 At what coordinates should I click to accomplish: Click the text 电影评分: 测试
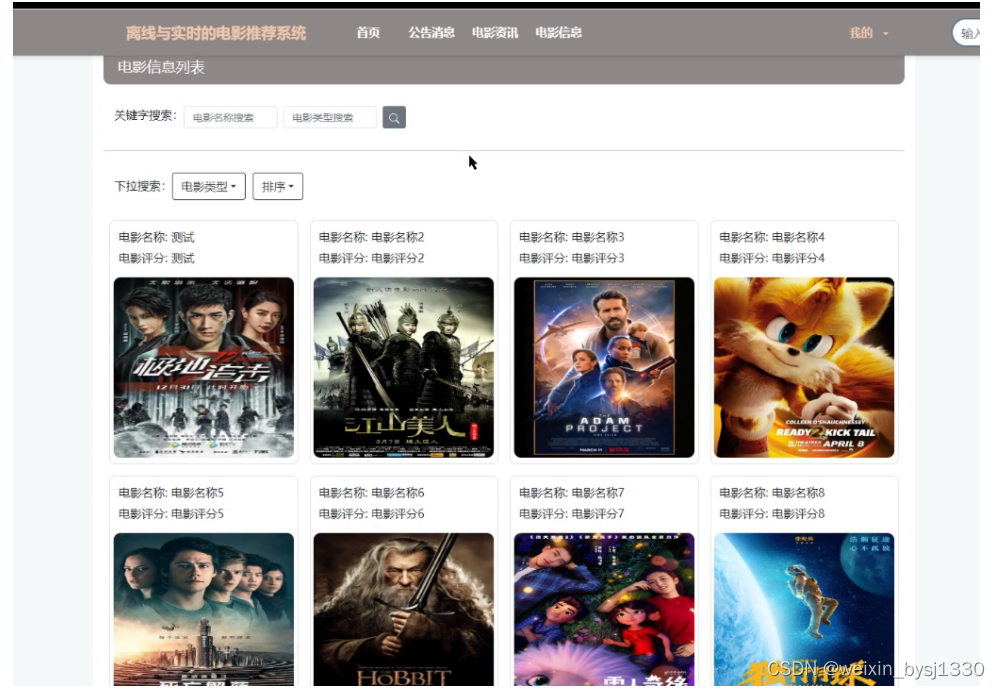pyautogui.click(x=156, y=258)
